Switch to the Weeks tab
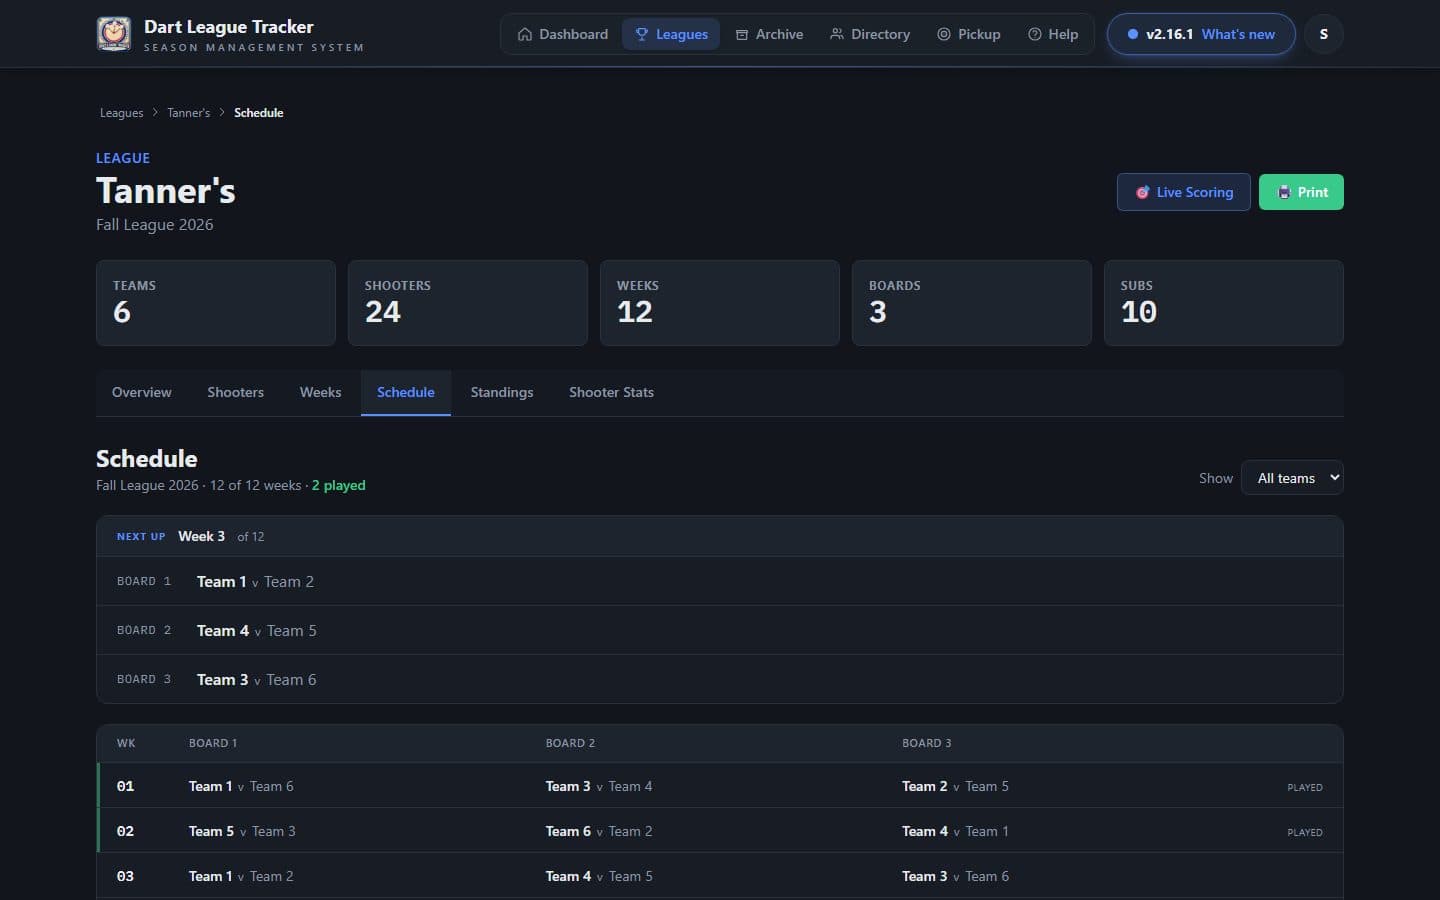Image resolution: width=1440 pixels, height=900 pixels. (x=320, y=392)
